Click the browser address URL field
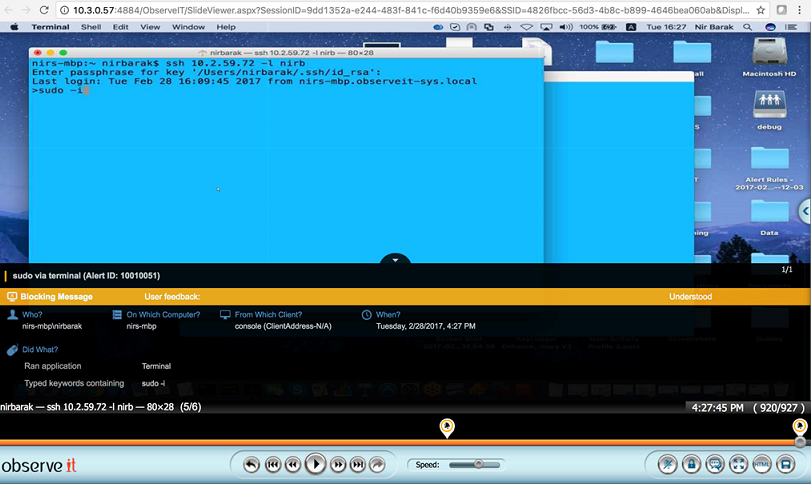 coord(400,8)
